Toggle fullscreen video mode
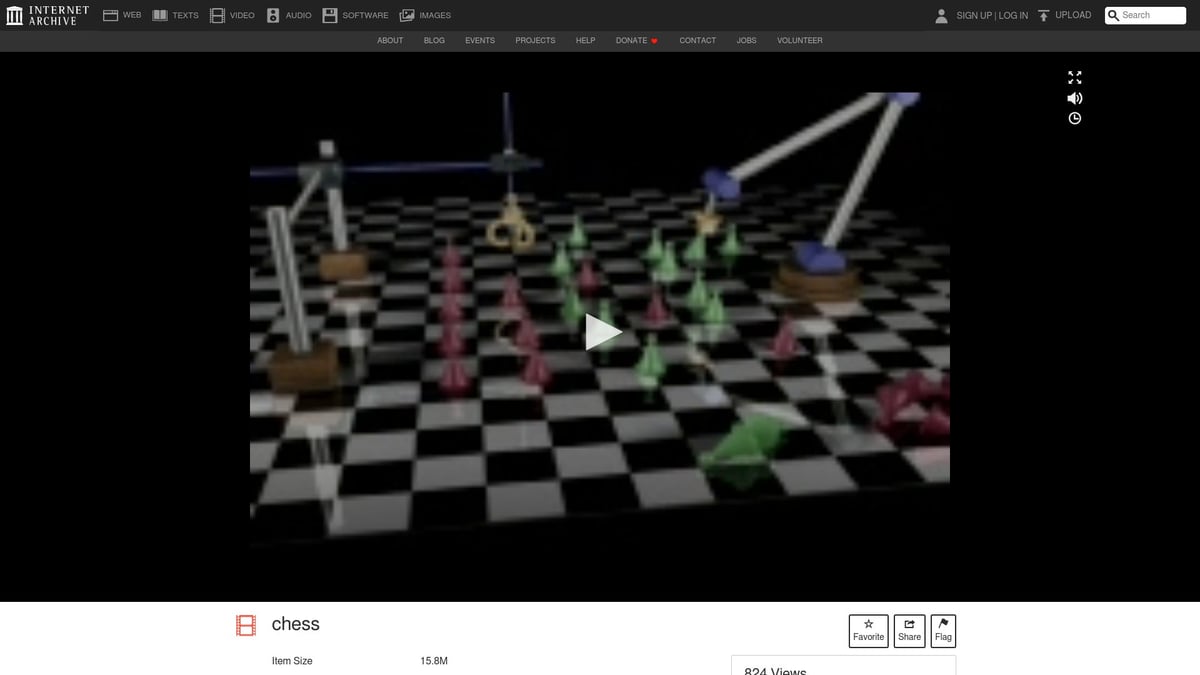This screenshot has height=675, width=1200. (1075, 77)
